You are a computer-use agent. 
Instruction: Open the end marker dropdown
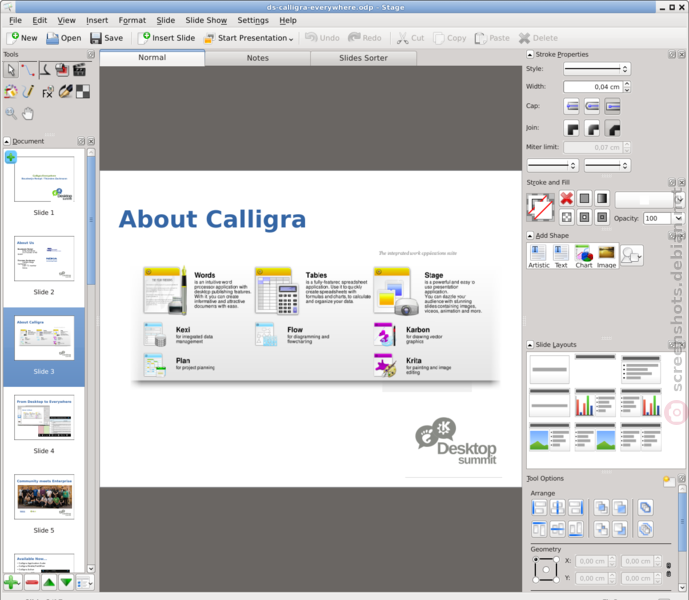[607, 165]
